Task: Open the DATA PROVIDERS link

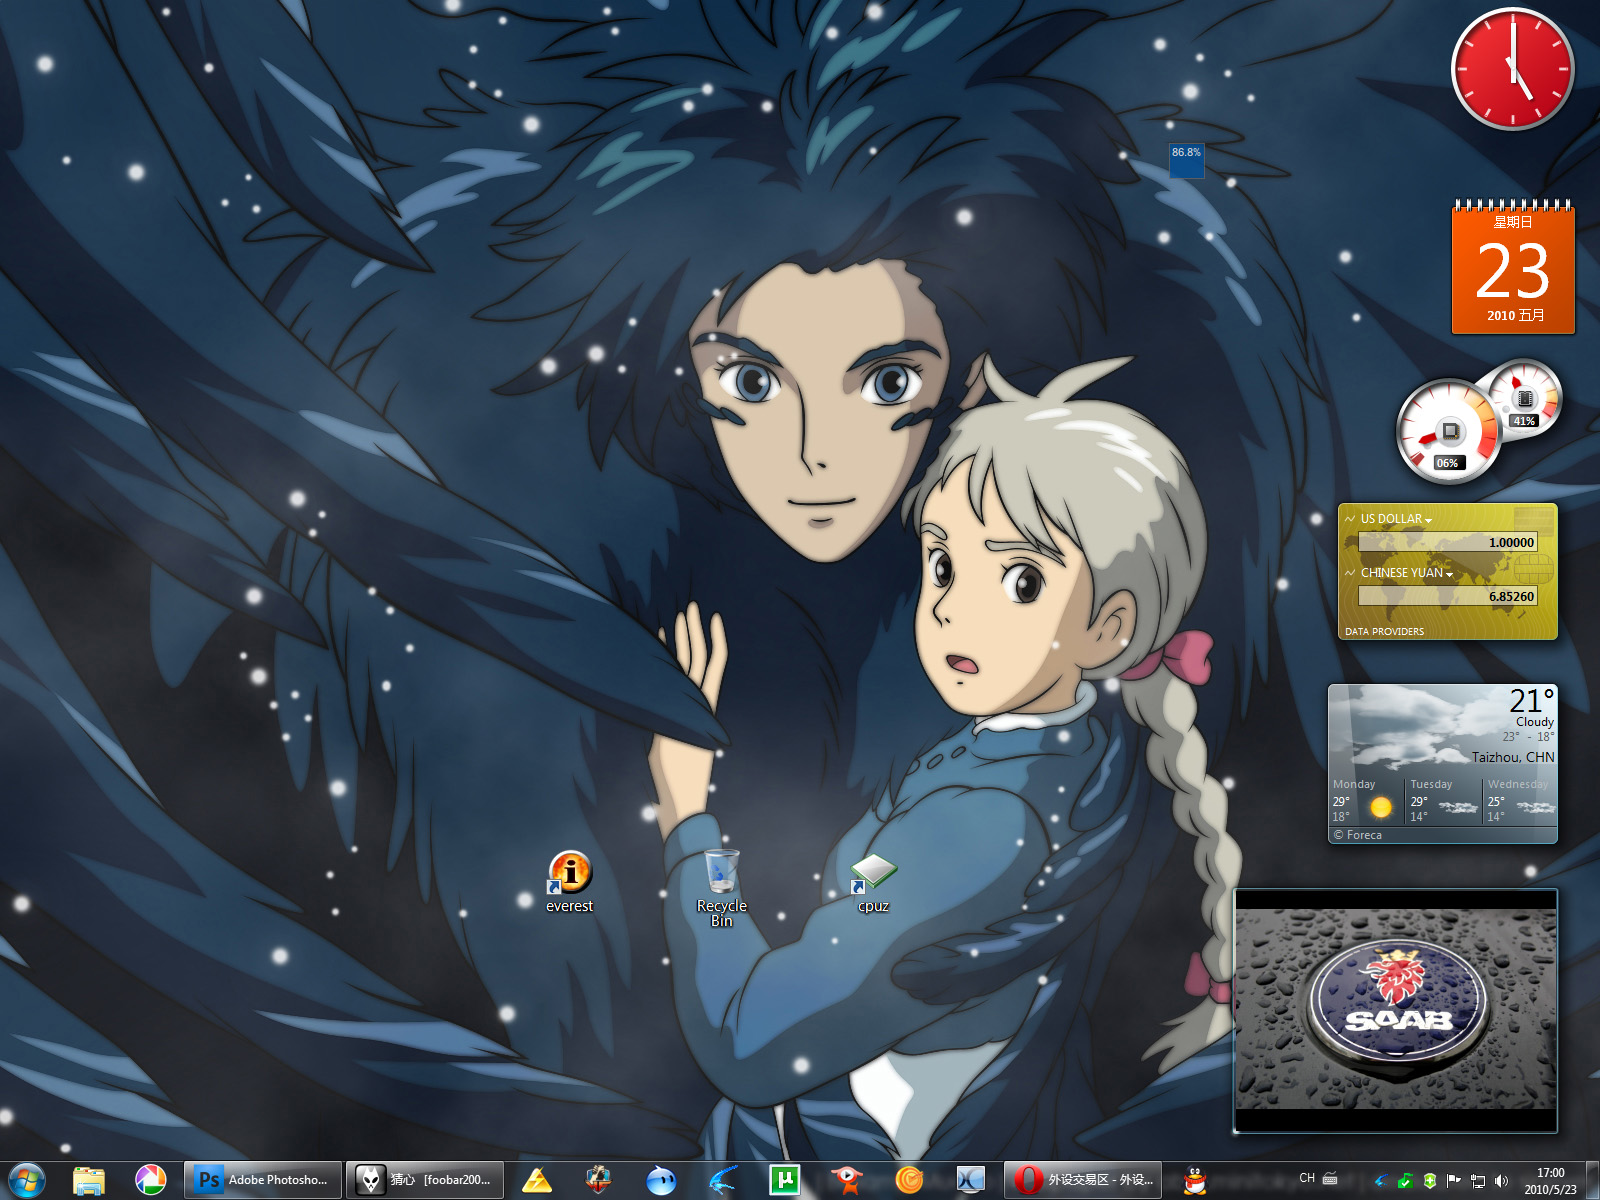Action: pos(1385,632)
